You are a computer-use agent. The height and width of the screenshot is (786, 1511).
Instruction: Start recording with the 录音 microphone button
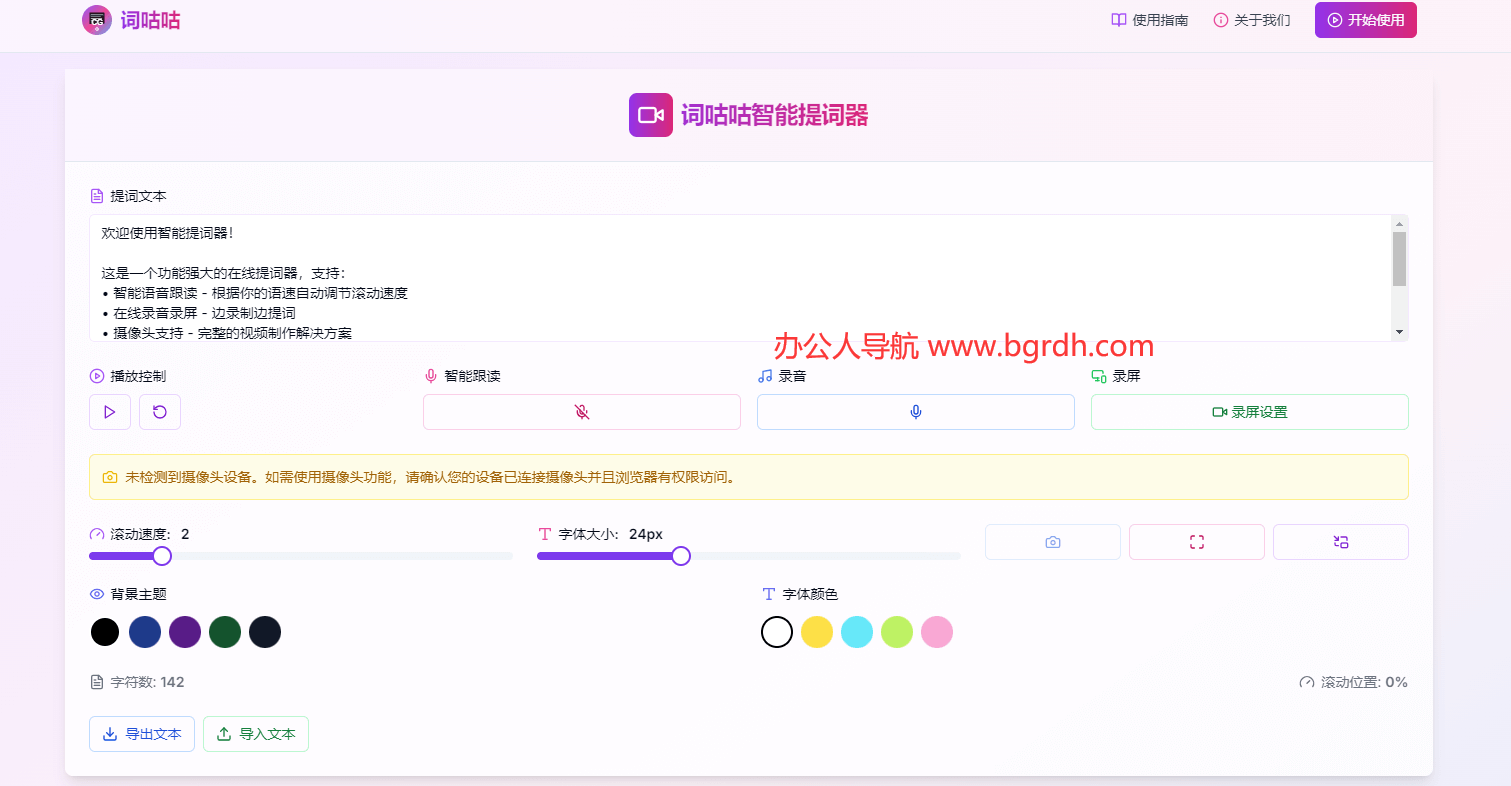point(915,411)
